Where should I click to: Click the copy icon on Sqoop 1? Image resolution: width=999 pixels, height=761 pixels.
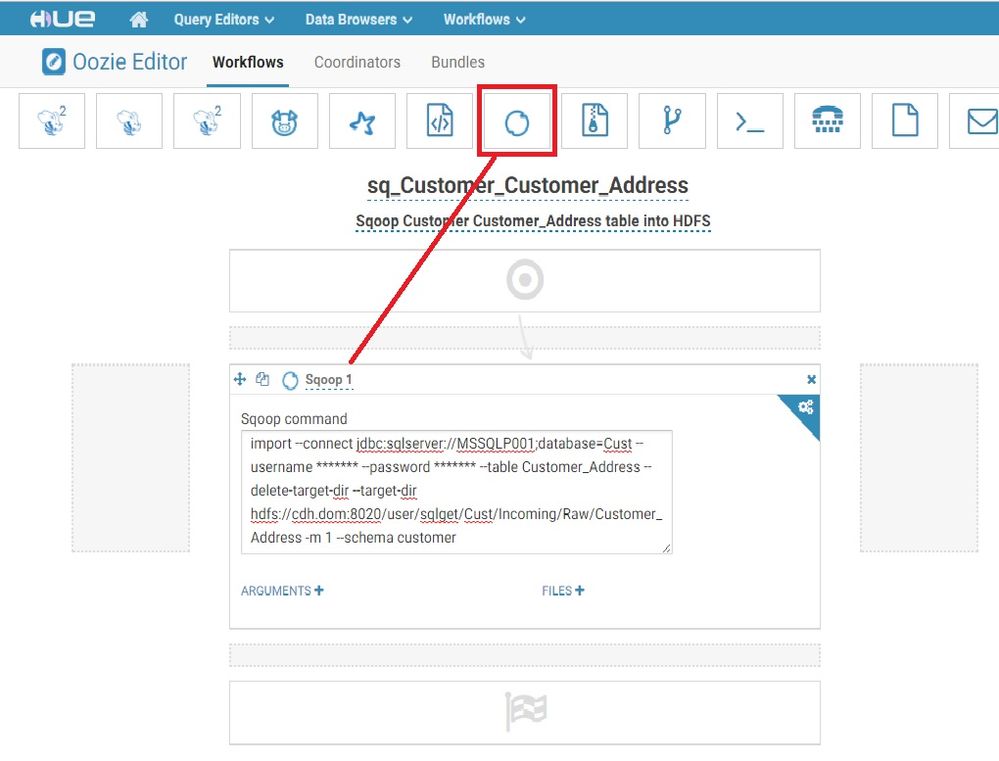(262, 379)
